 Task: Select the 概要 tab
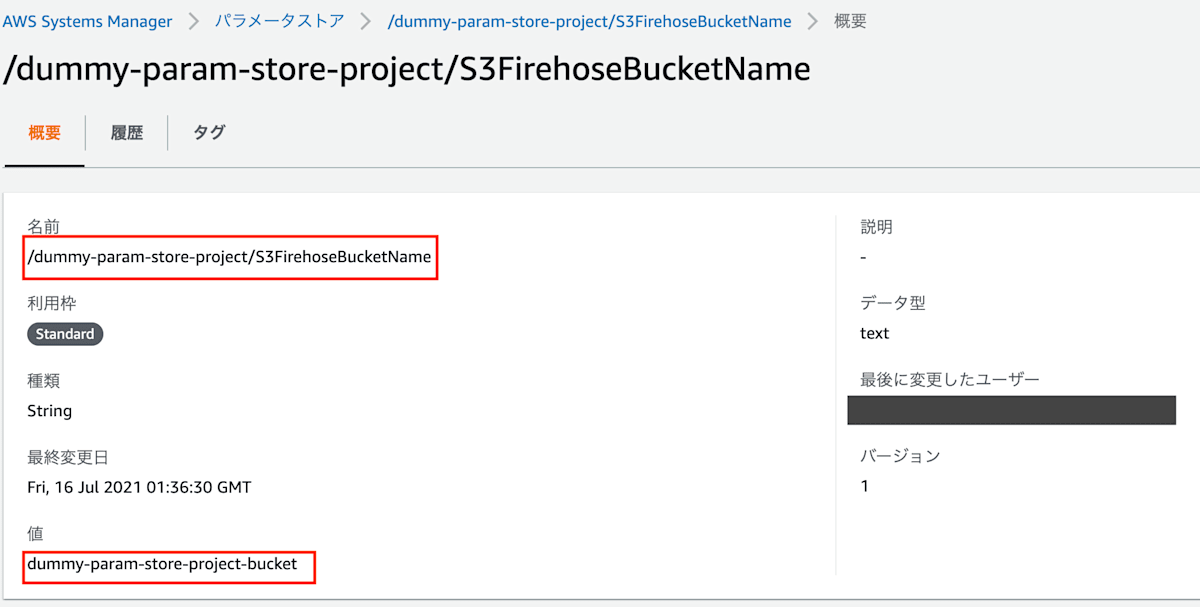pos(44,132)
